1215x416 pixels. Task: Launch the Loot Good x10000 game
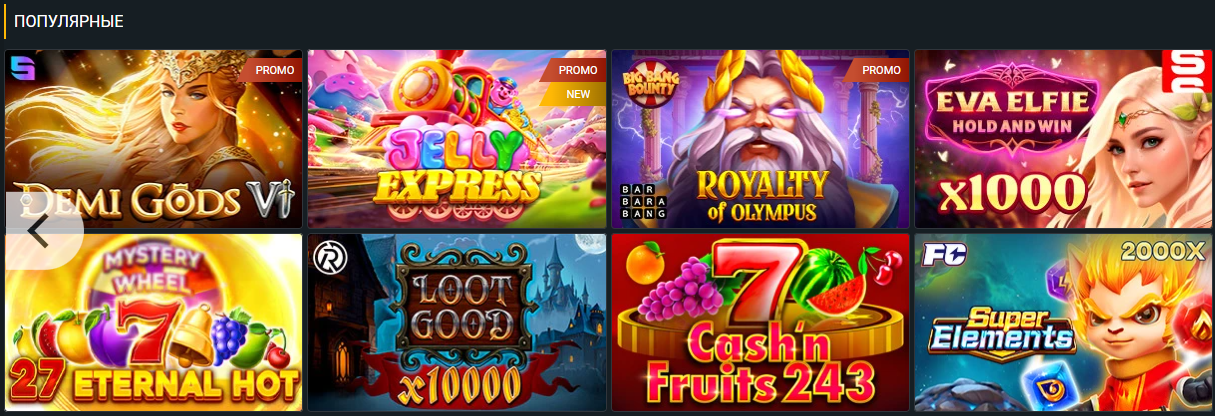456,322
